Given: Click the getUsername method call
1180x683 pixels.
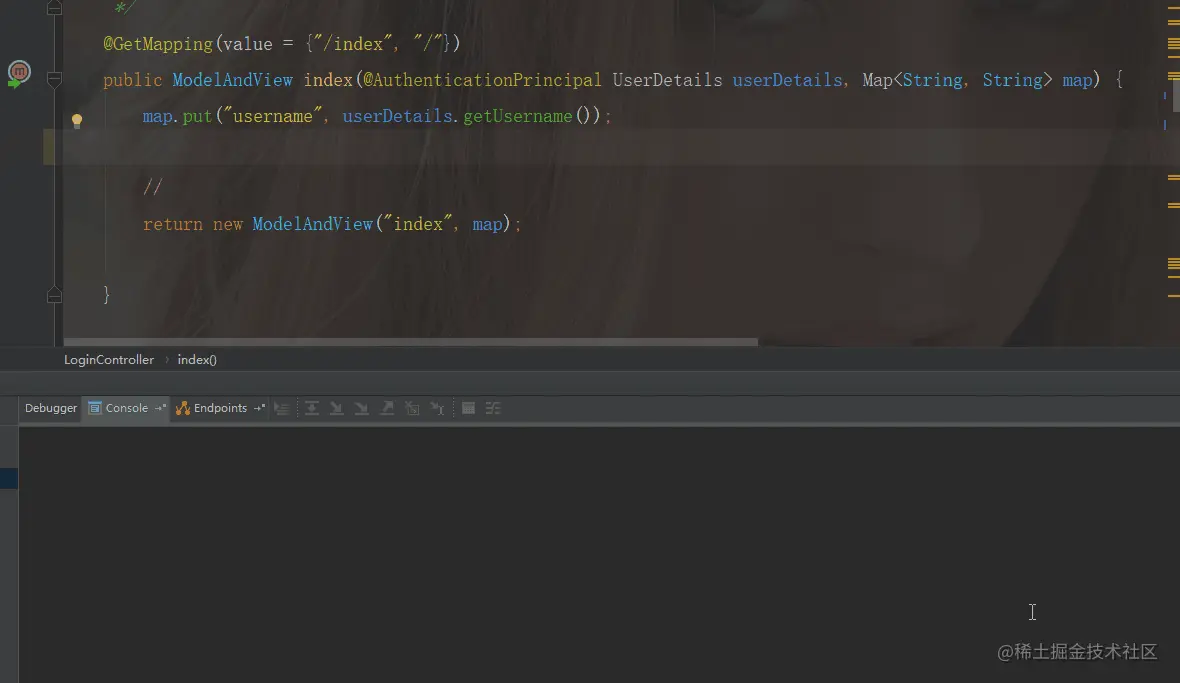Looking at the screenshot, I should [518, 116].
